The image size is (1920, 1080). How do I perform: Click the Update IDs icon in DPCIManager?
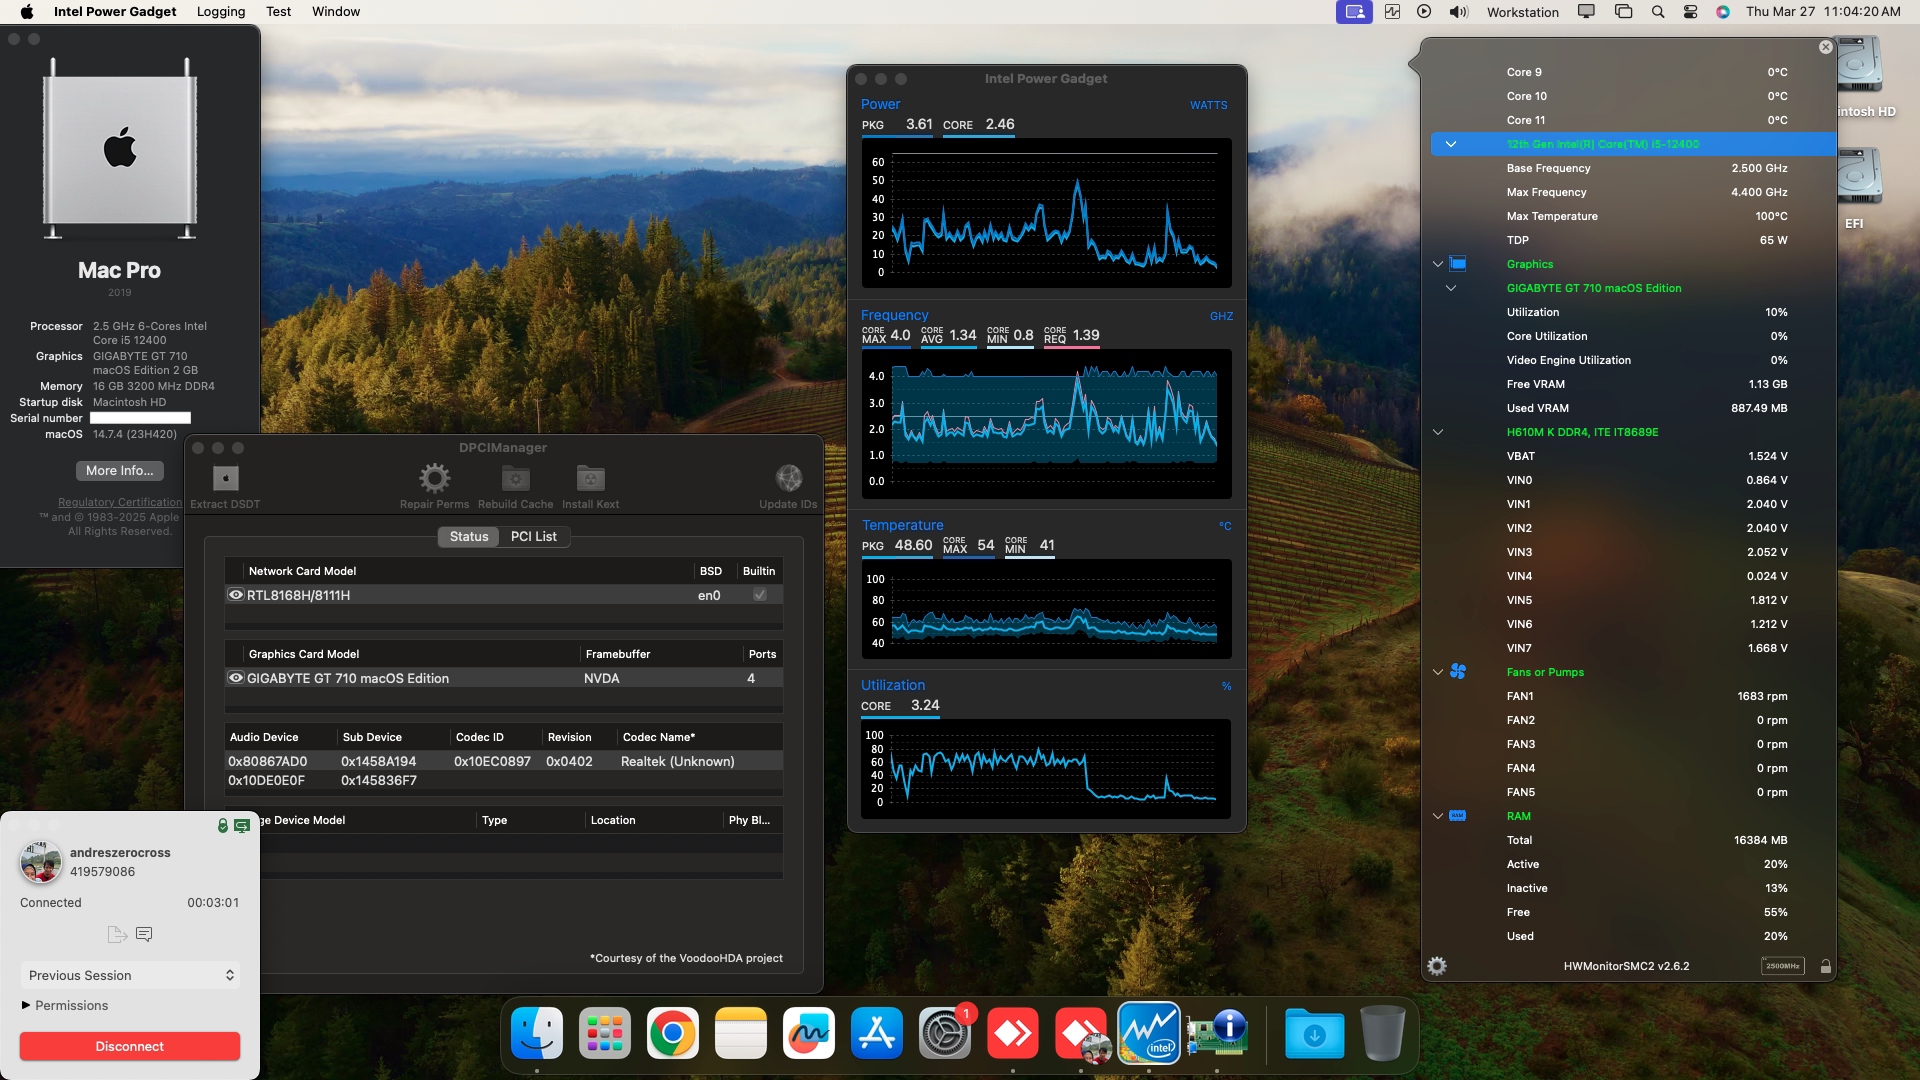(789, 478)
